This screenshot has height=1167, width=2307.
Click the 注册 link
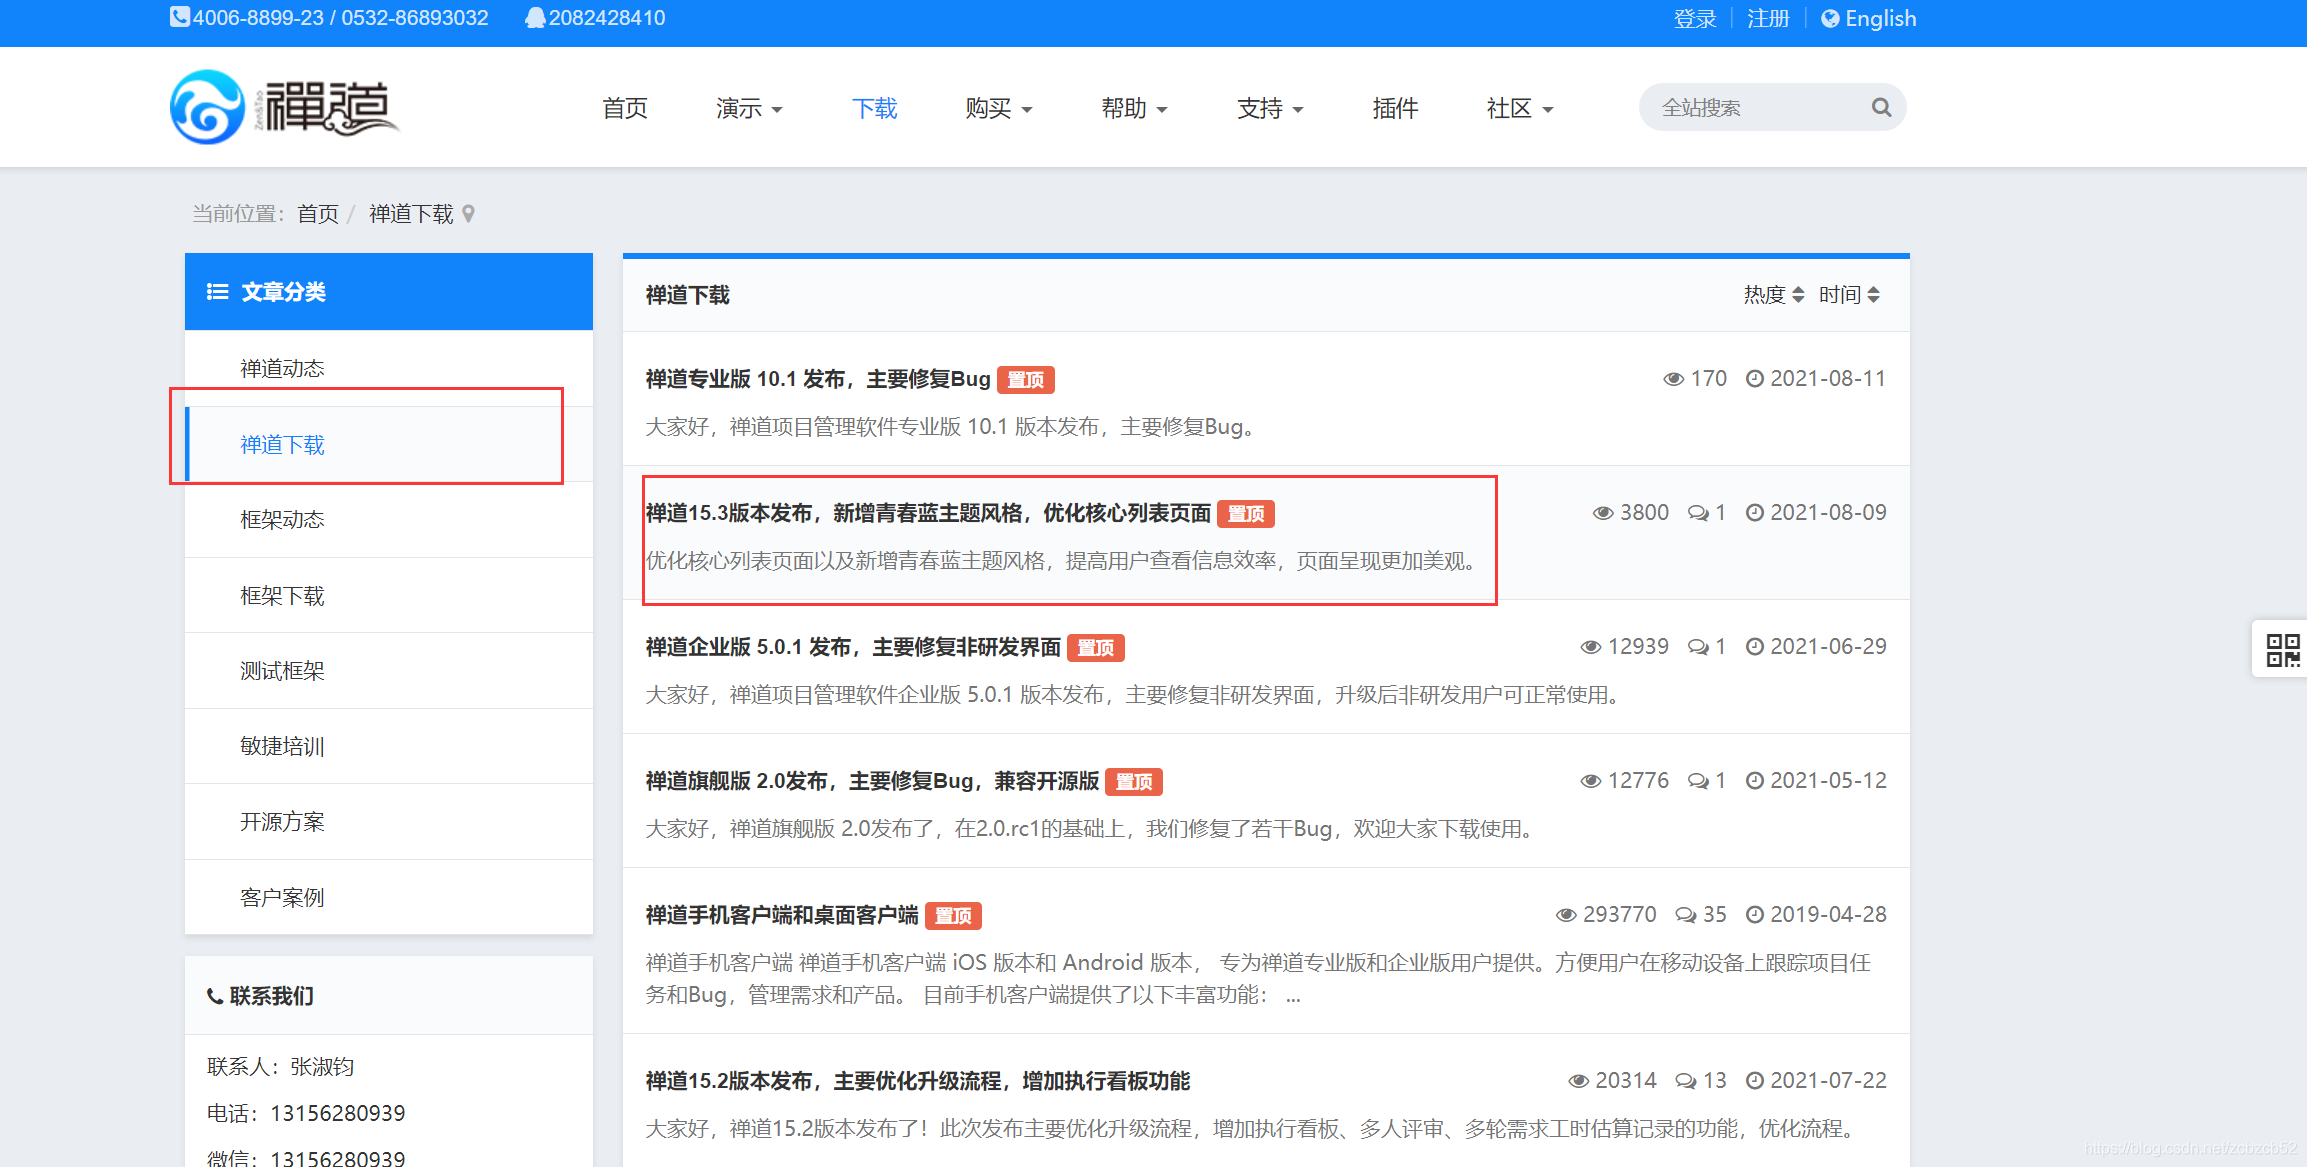pyautogui.click(x=1767, y=19)
